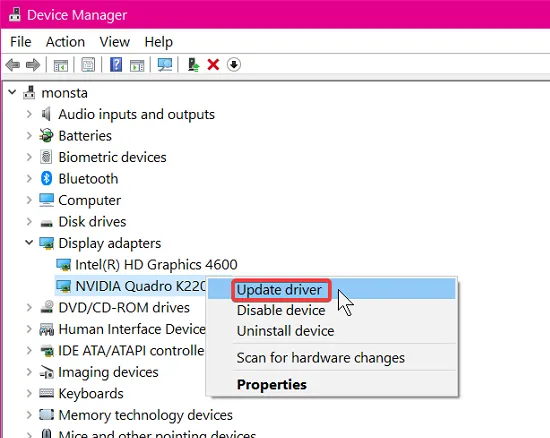This screenshot has width=550, height=438.
Task: Click the Keyboards category icon
Action: click(x=46, y=393)
